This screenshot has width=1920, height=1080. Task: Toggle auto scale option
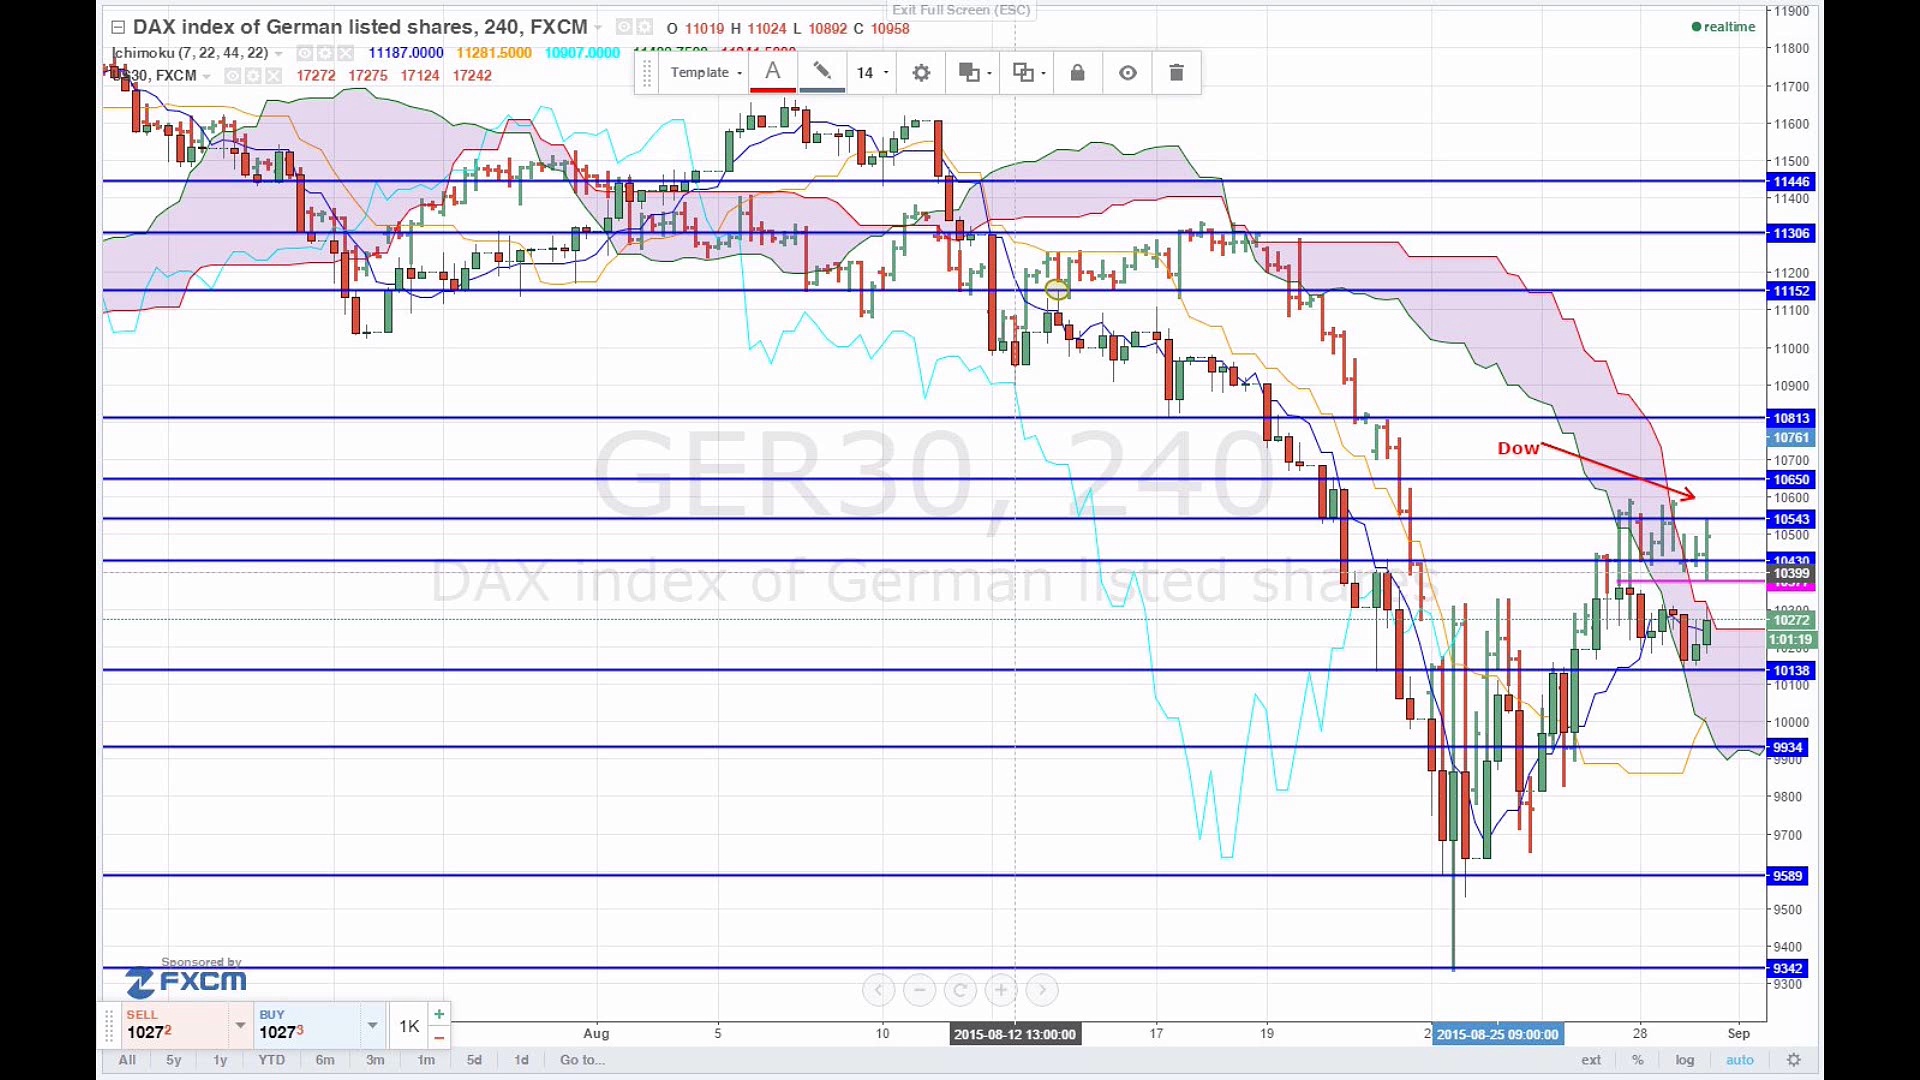tap(1739, 1060)
